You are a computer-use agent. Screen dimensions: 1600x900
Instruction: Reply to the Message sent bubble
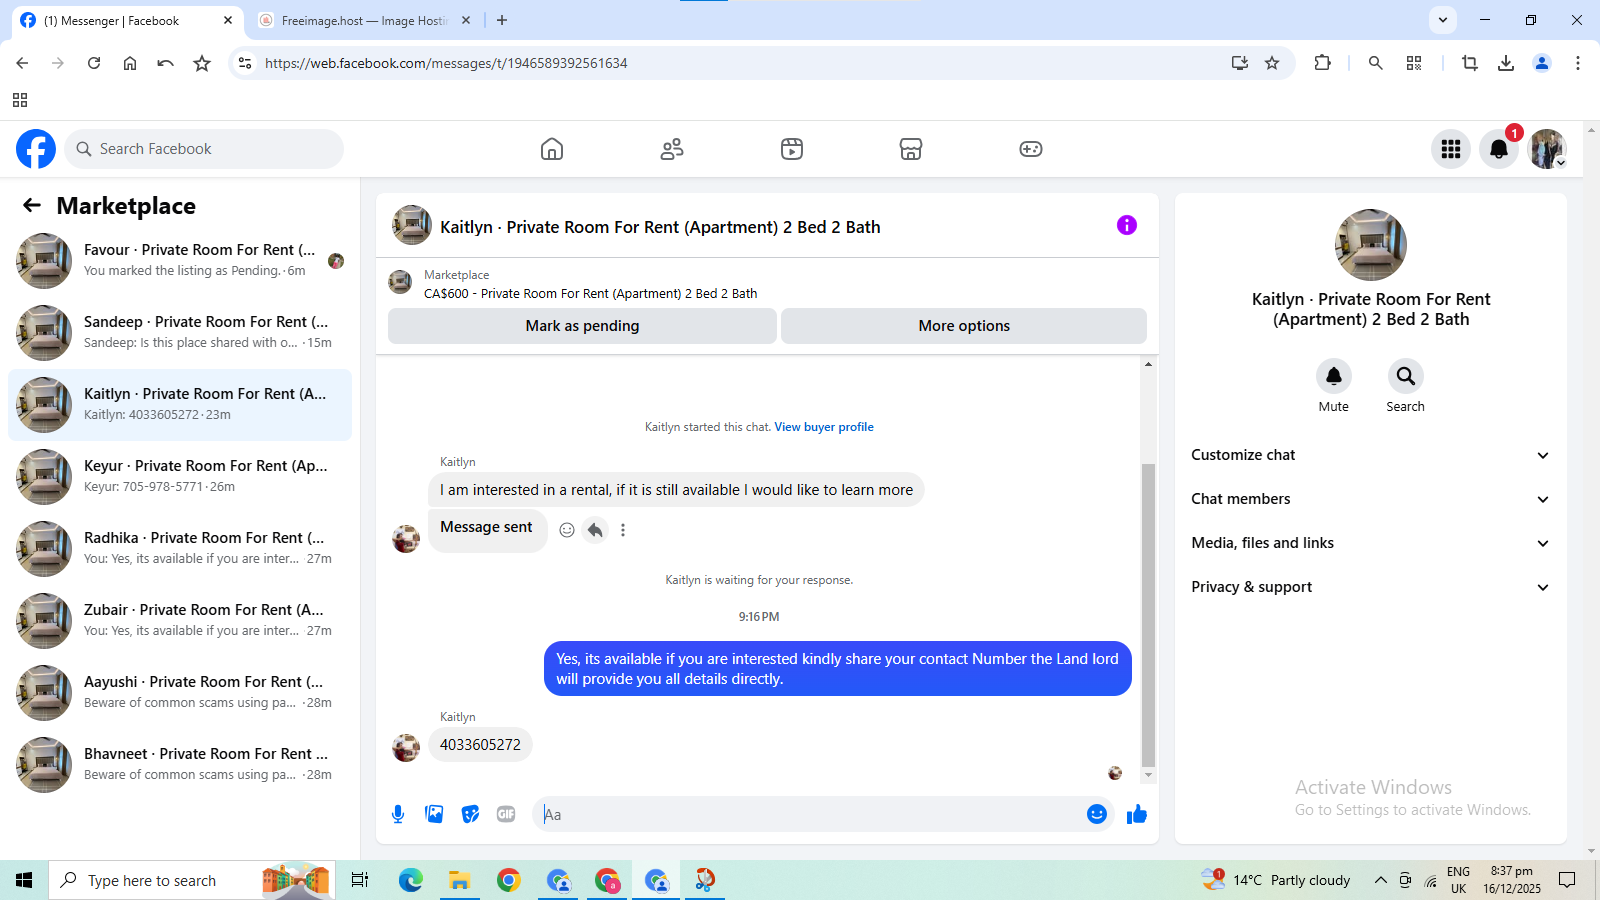(595, 530)
